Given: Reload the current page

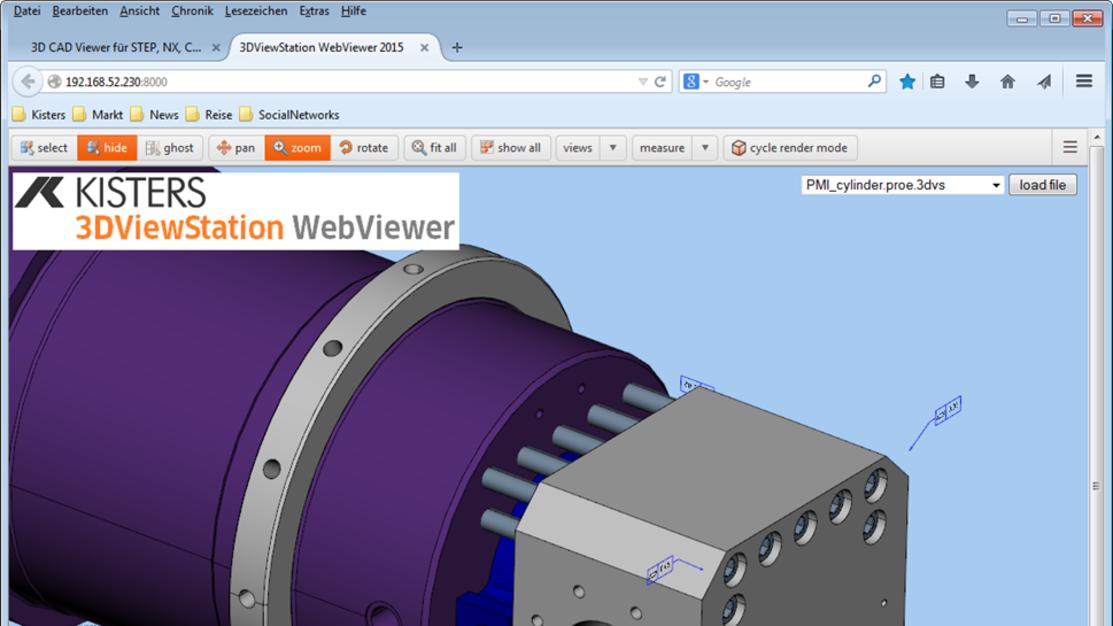Looking at the screenshot, I should (660, 82).
